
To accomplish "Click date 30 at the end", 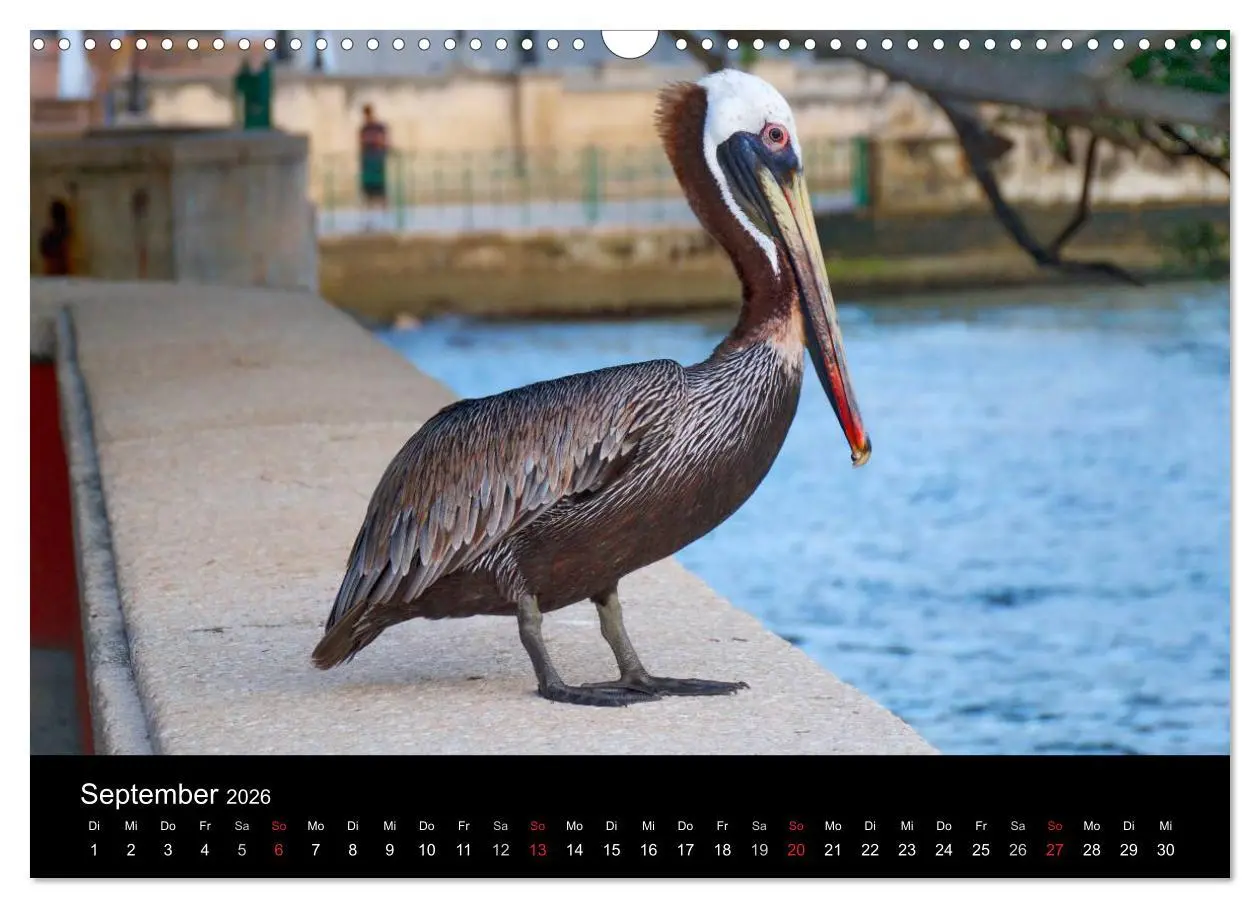I will click(1166, 850).
